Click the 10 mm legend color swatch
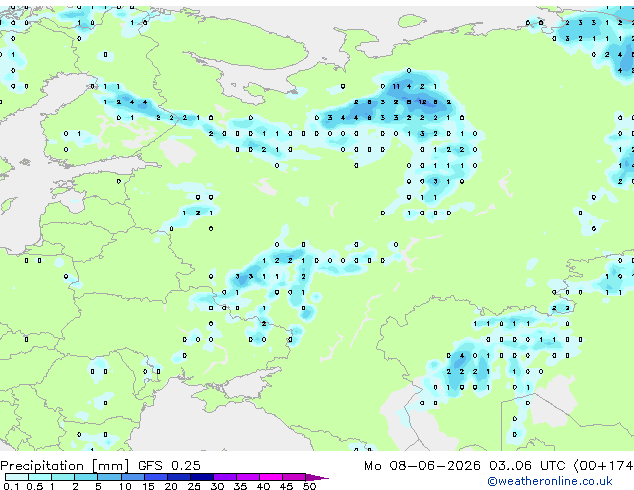The image size is (634, 490). 132,477
